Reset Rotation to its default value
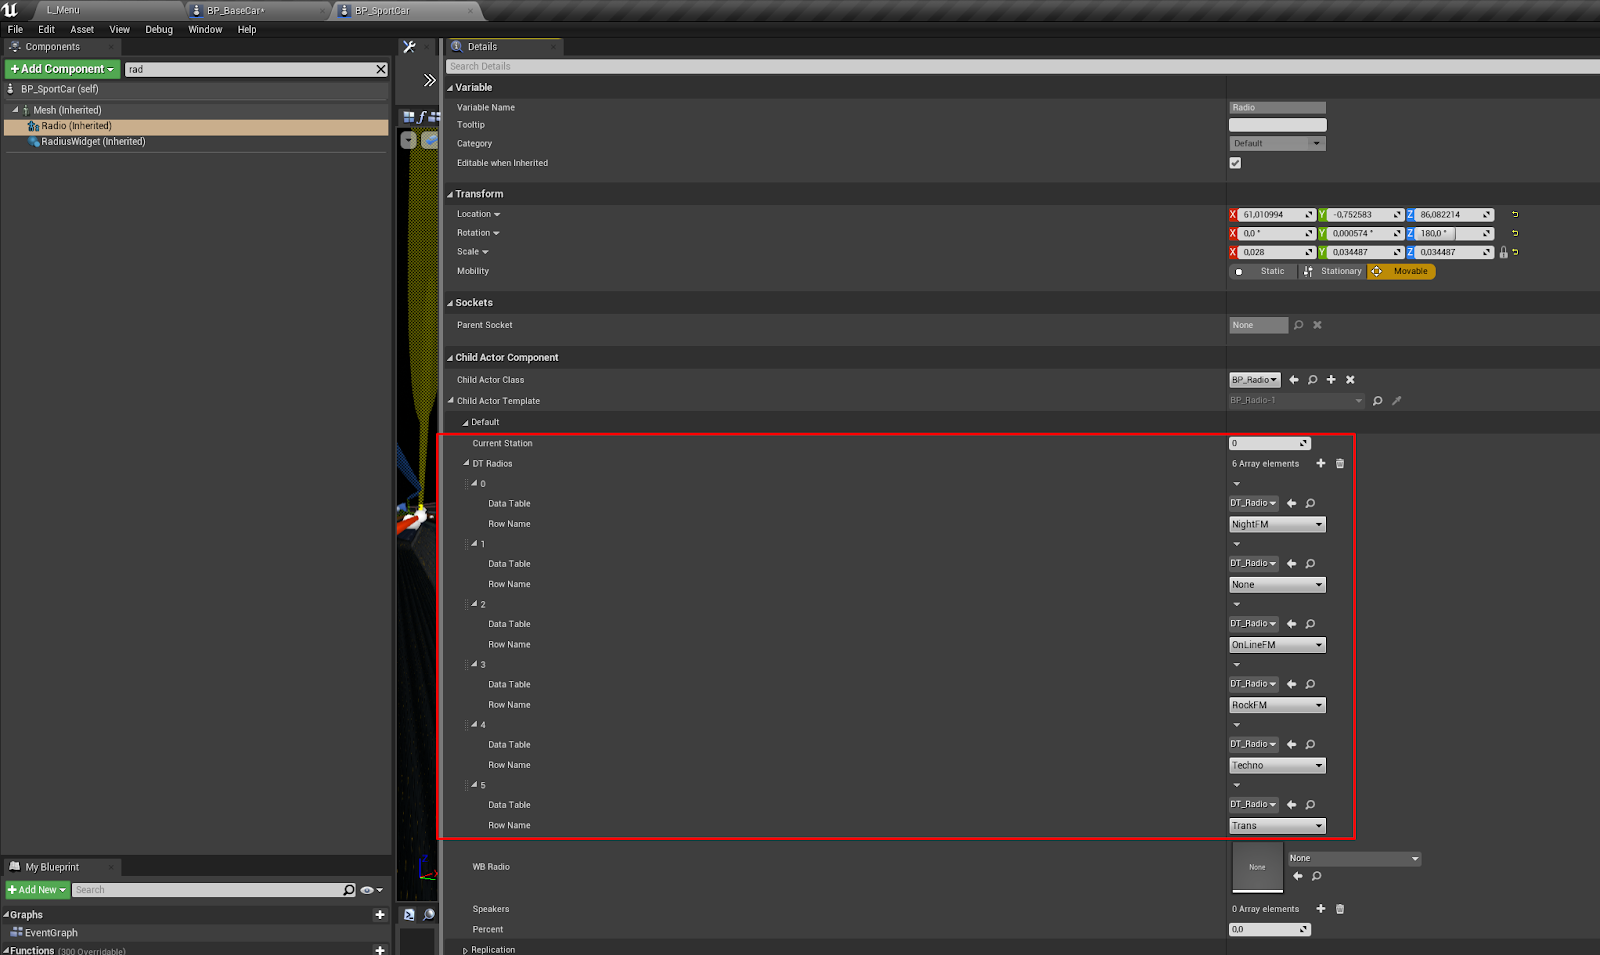1600x955 pixels. (1515, 233)
